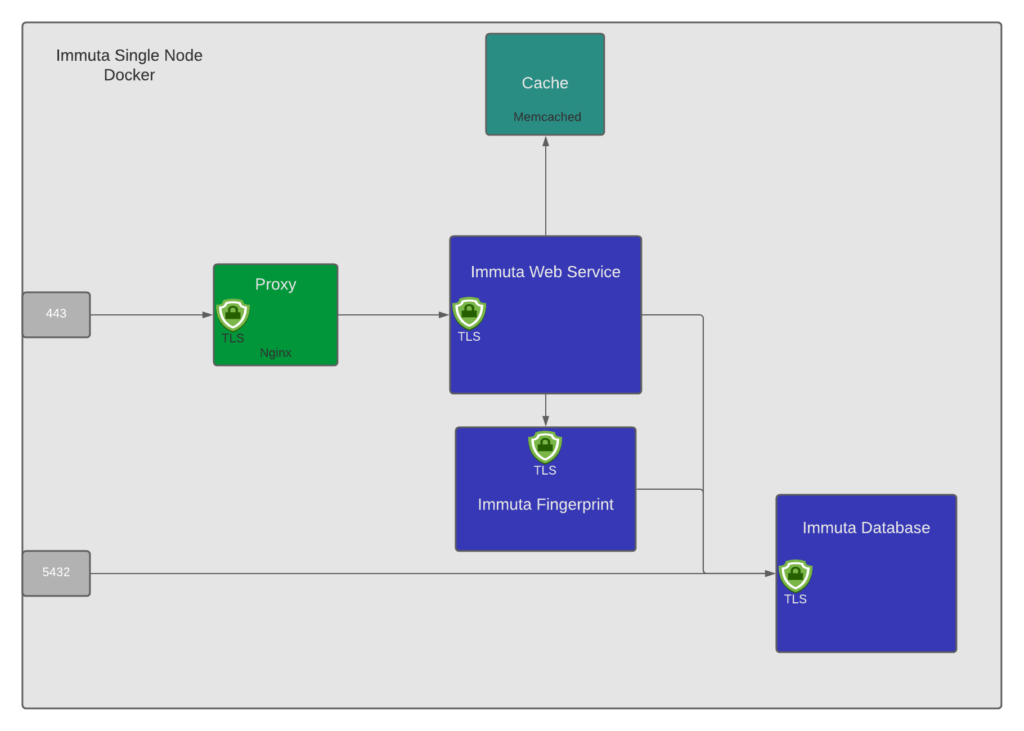Image resolution: width=1024 pixels, height=731 pixels.
Task: Click the TLS shield icon in Immuta Web Service
Action: [469, 313]
